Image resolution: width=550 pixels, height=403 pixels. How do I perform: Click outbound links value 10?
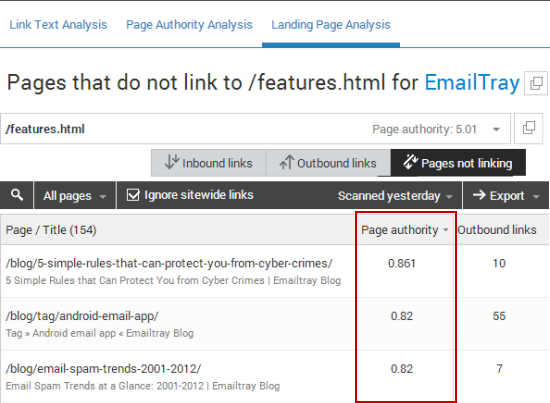tap(499, 263)
